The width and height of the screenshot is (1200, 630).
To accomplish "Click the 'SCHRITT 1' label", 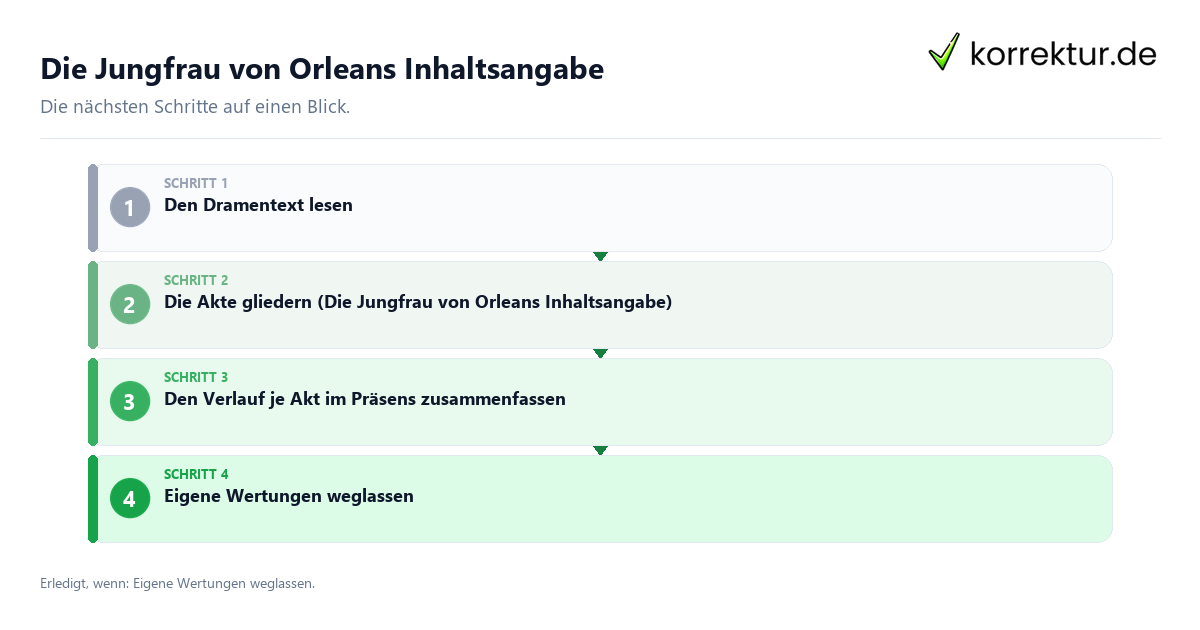I will 196,183.
